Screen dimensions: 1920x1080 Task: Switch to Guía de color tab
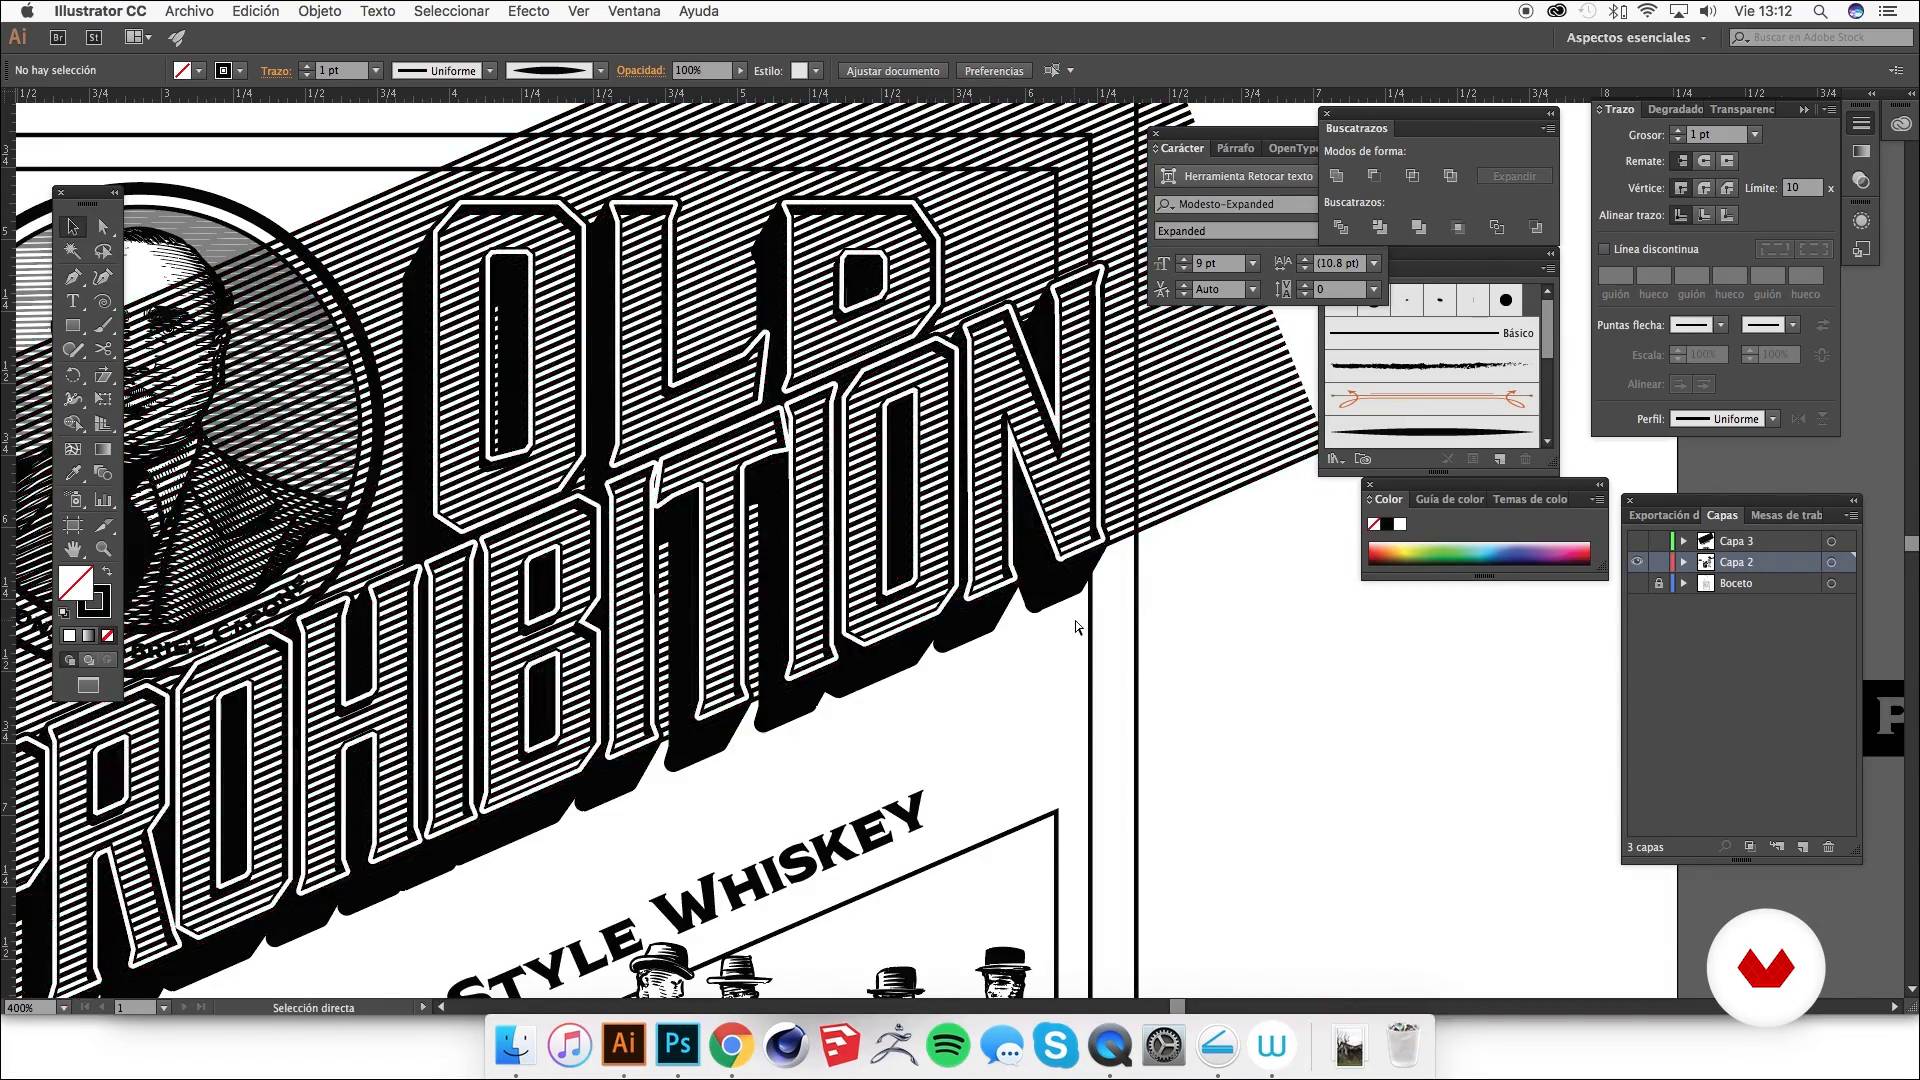pos(1449,499)
